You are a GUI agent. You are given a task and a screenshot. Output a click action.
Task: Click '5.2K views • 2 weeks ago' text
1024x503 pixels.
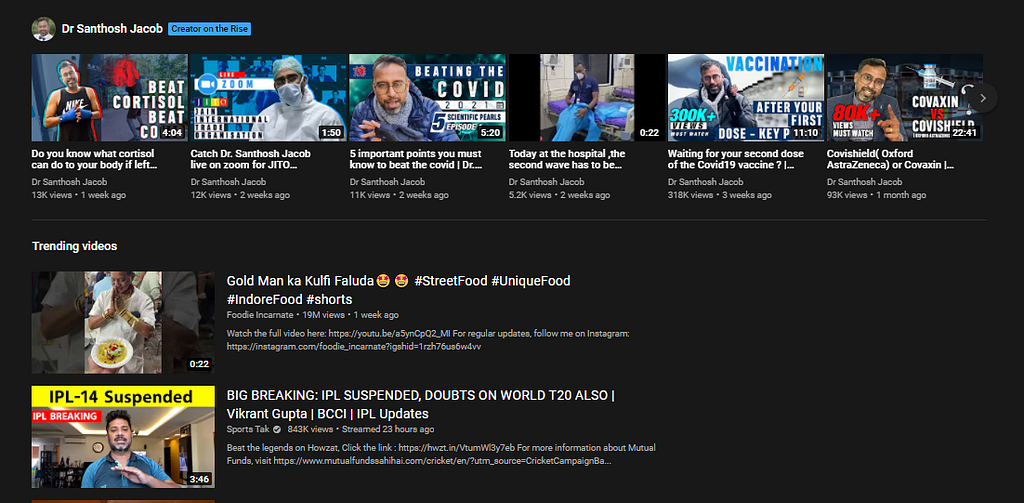point(560,195)
